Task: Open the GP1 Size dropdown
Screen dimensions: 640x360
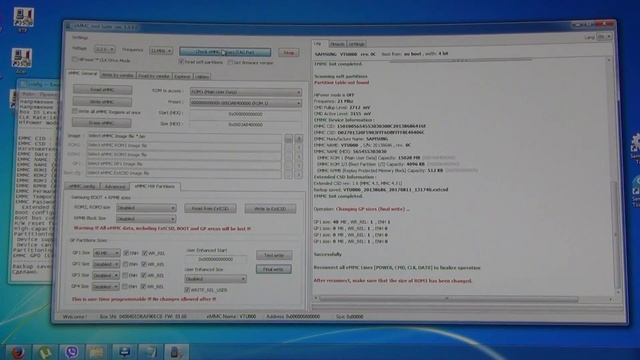Action: click(x=107, y=253)
